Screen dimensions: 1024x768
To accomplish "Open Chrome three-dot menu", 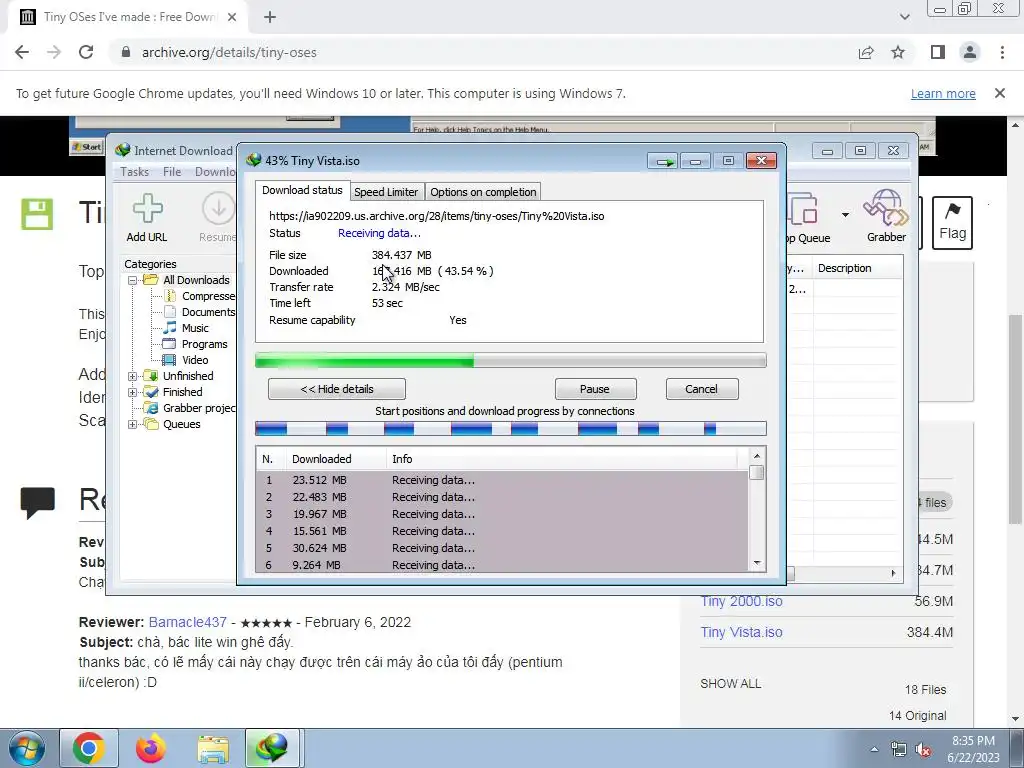I will [1002, 52].
